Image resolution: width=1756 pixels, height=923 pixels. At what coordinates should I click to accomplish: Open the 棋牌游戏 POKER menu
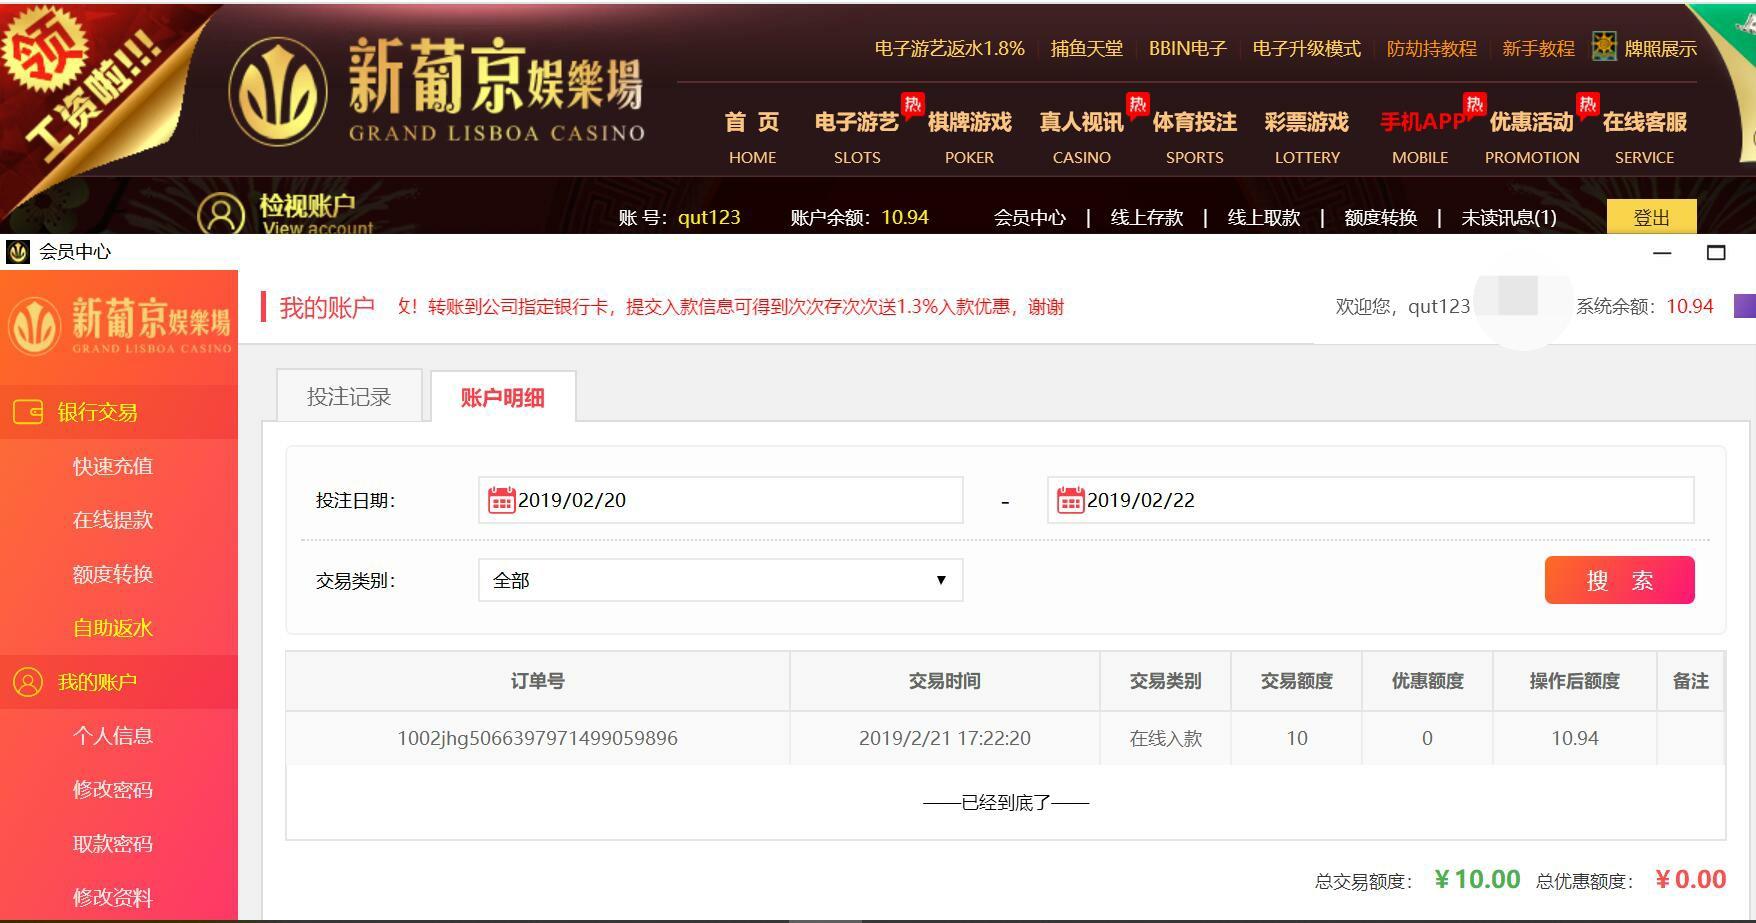969,137
